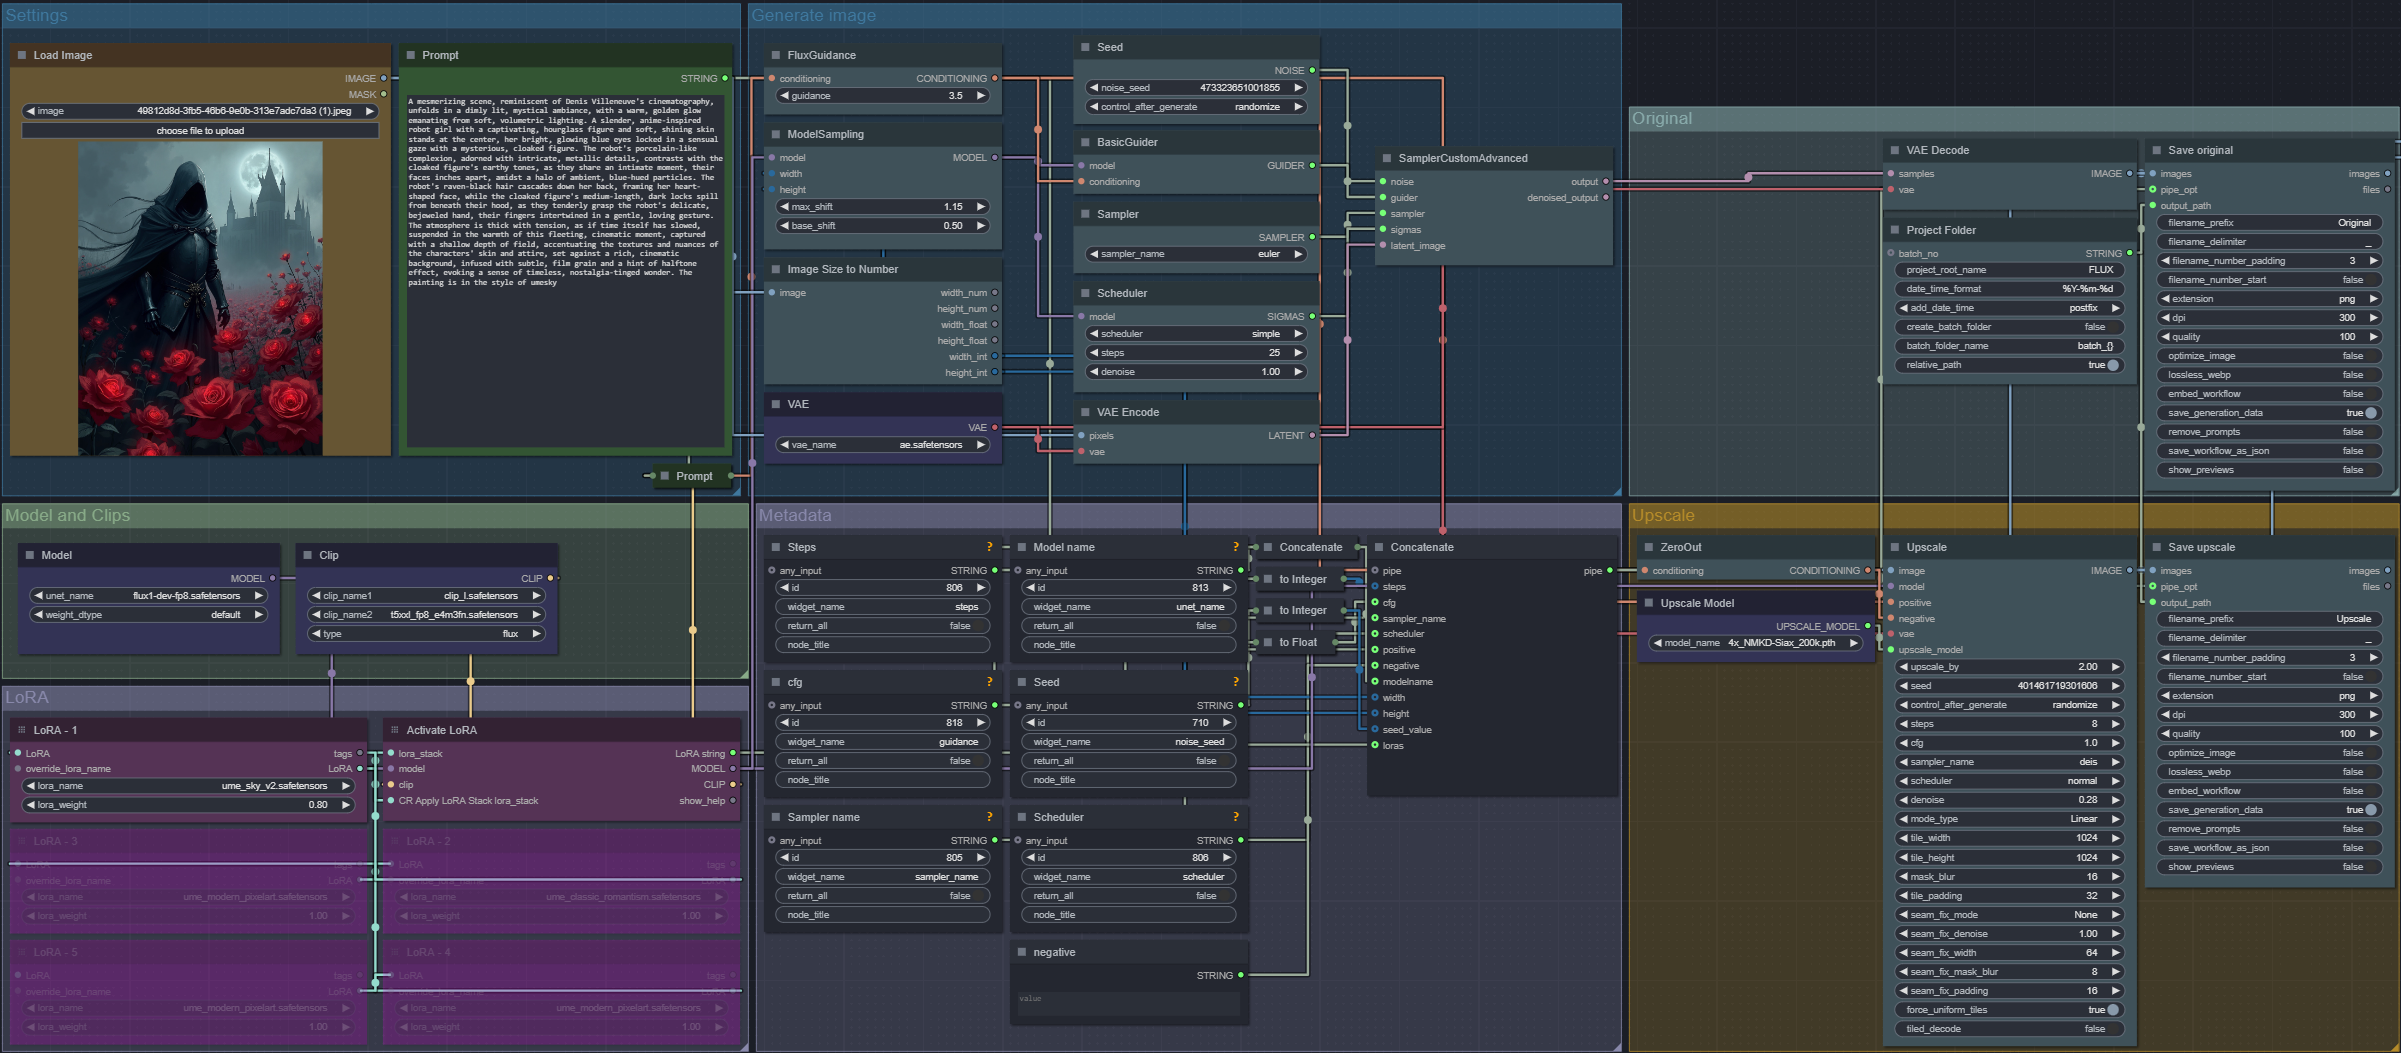Image resolution: width=2401 pixels, height=1053 pixels.
Task: Collapse the Activate LoRA node using its title icon
Action: coord(394,730)
